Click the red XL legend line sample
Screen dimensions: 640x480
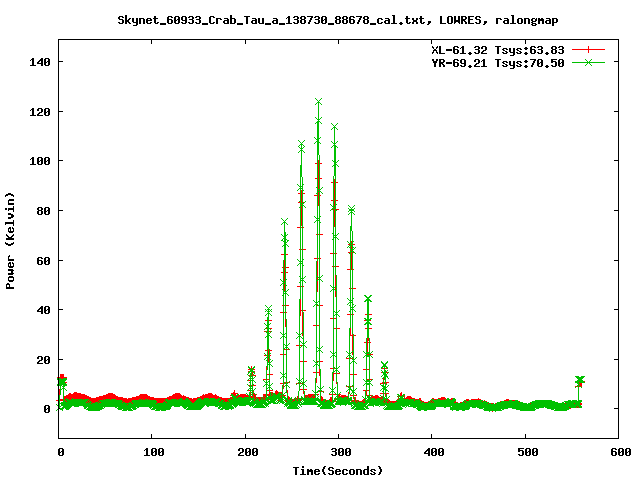(588, 50)
